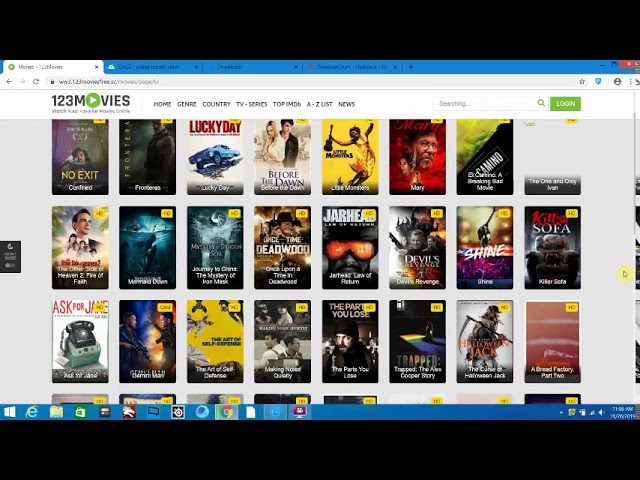Open the Confined movie poster

click(x=80, y=157)
